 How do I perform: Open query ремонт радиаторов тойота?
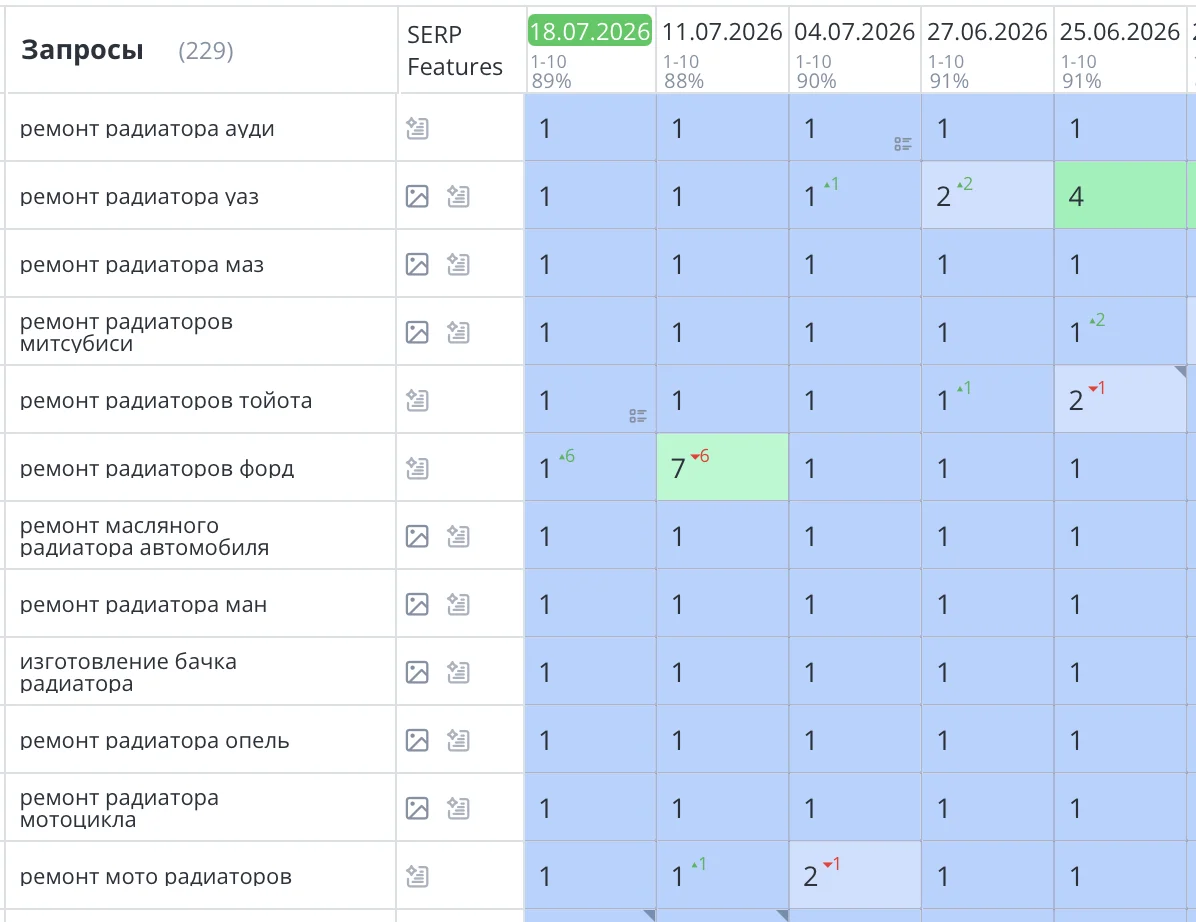(166, 400)
